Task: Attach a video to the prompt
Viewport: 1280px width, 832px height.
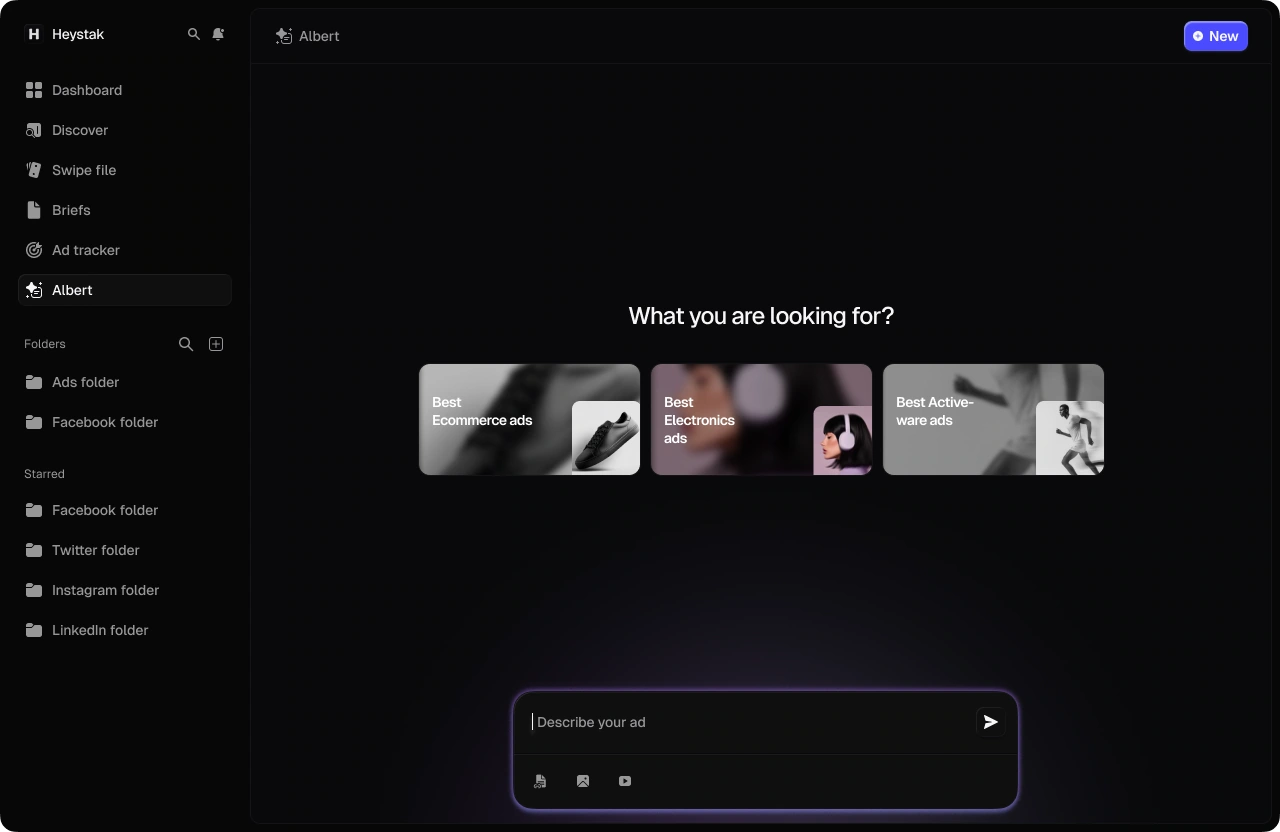Action: (625, 781)
